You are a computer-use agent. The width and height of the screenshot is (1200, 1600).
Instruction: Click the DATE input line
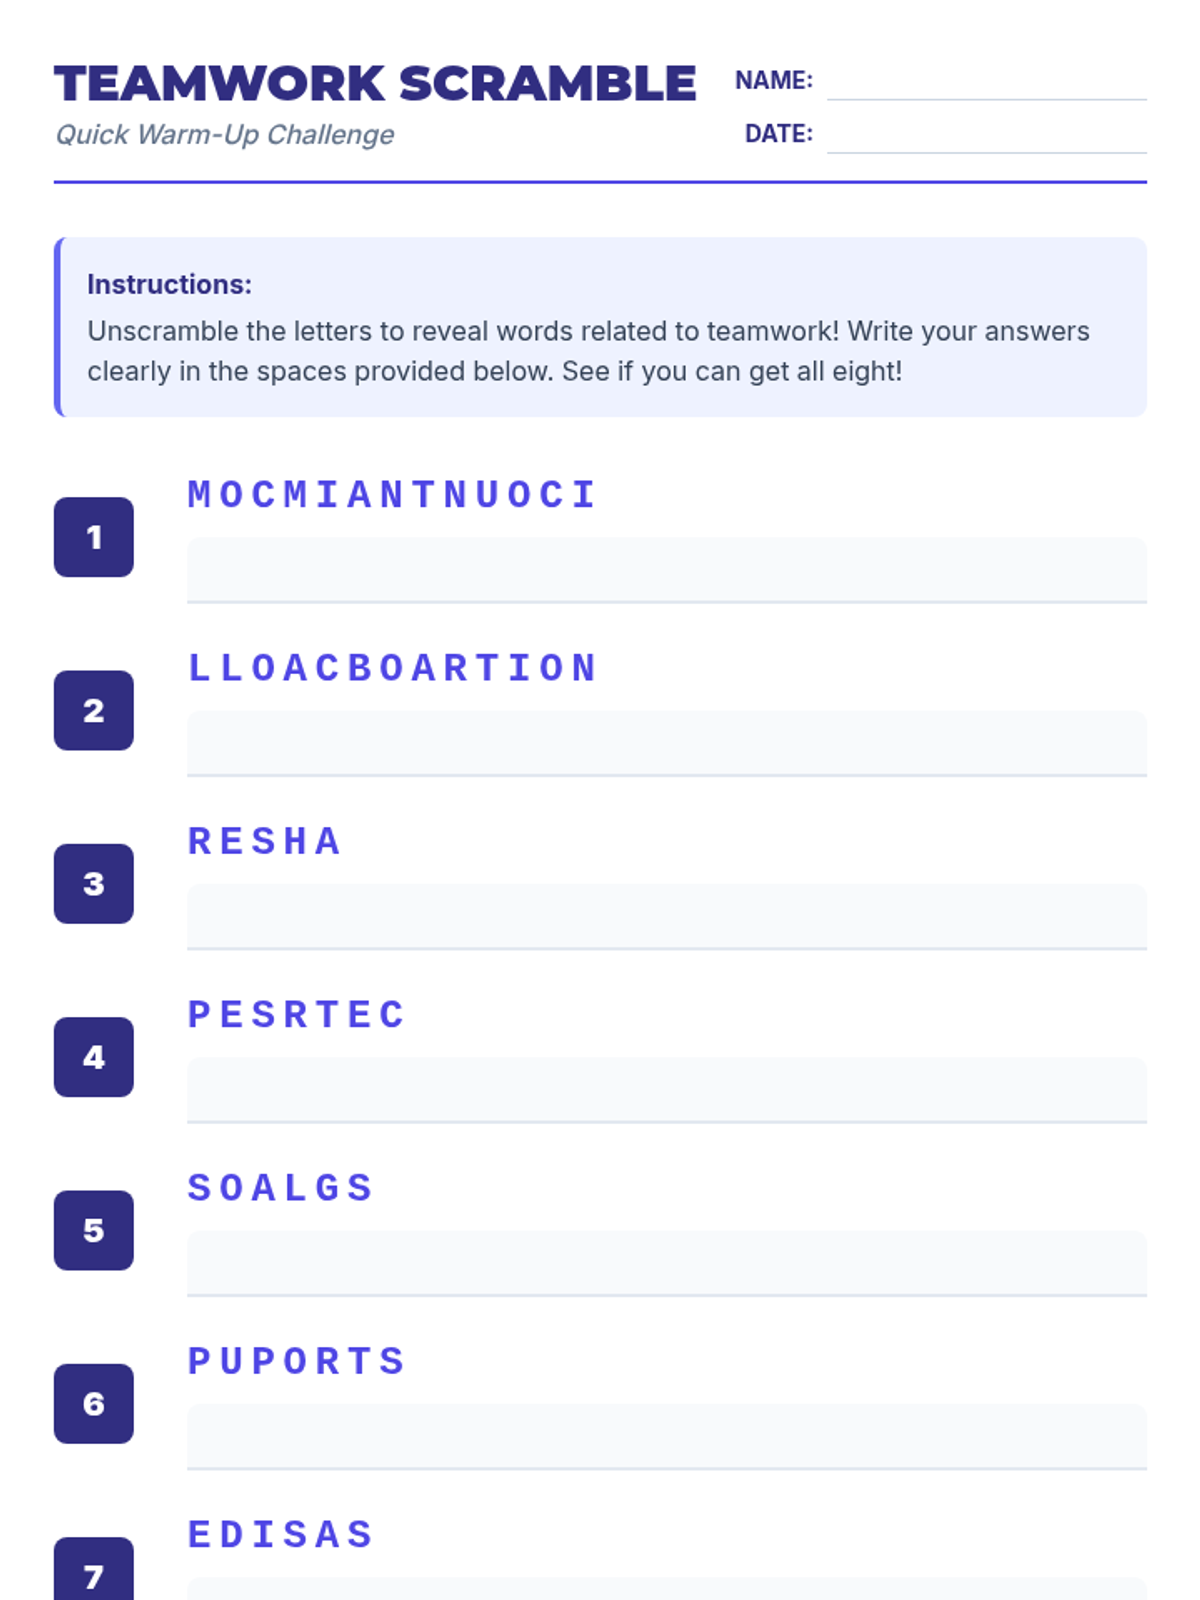[x=986, y=134]
